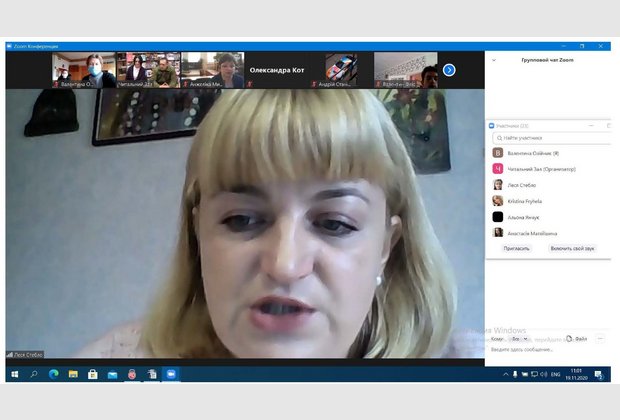Show hidden system tray icons

click(x=505, y=374)
